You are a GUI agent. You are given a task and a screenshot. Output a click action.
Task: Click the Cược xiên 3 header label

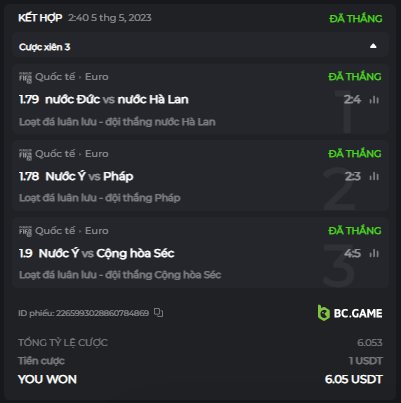tap(44, 47)
